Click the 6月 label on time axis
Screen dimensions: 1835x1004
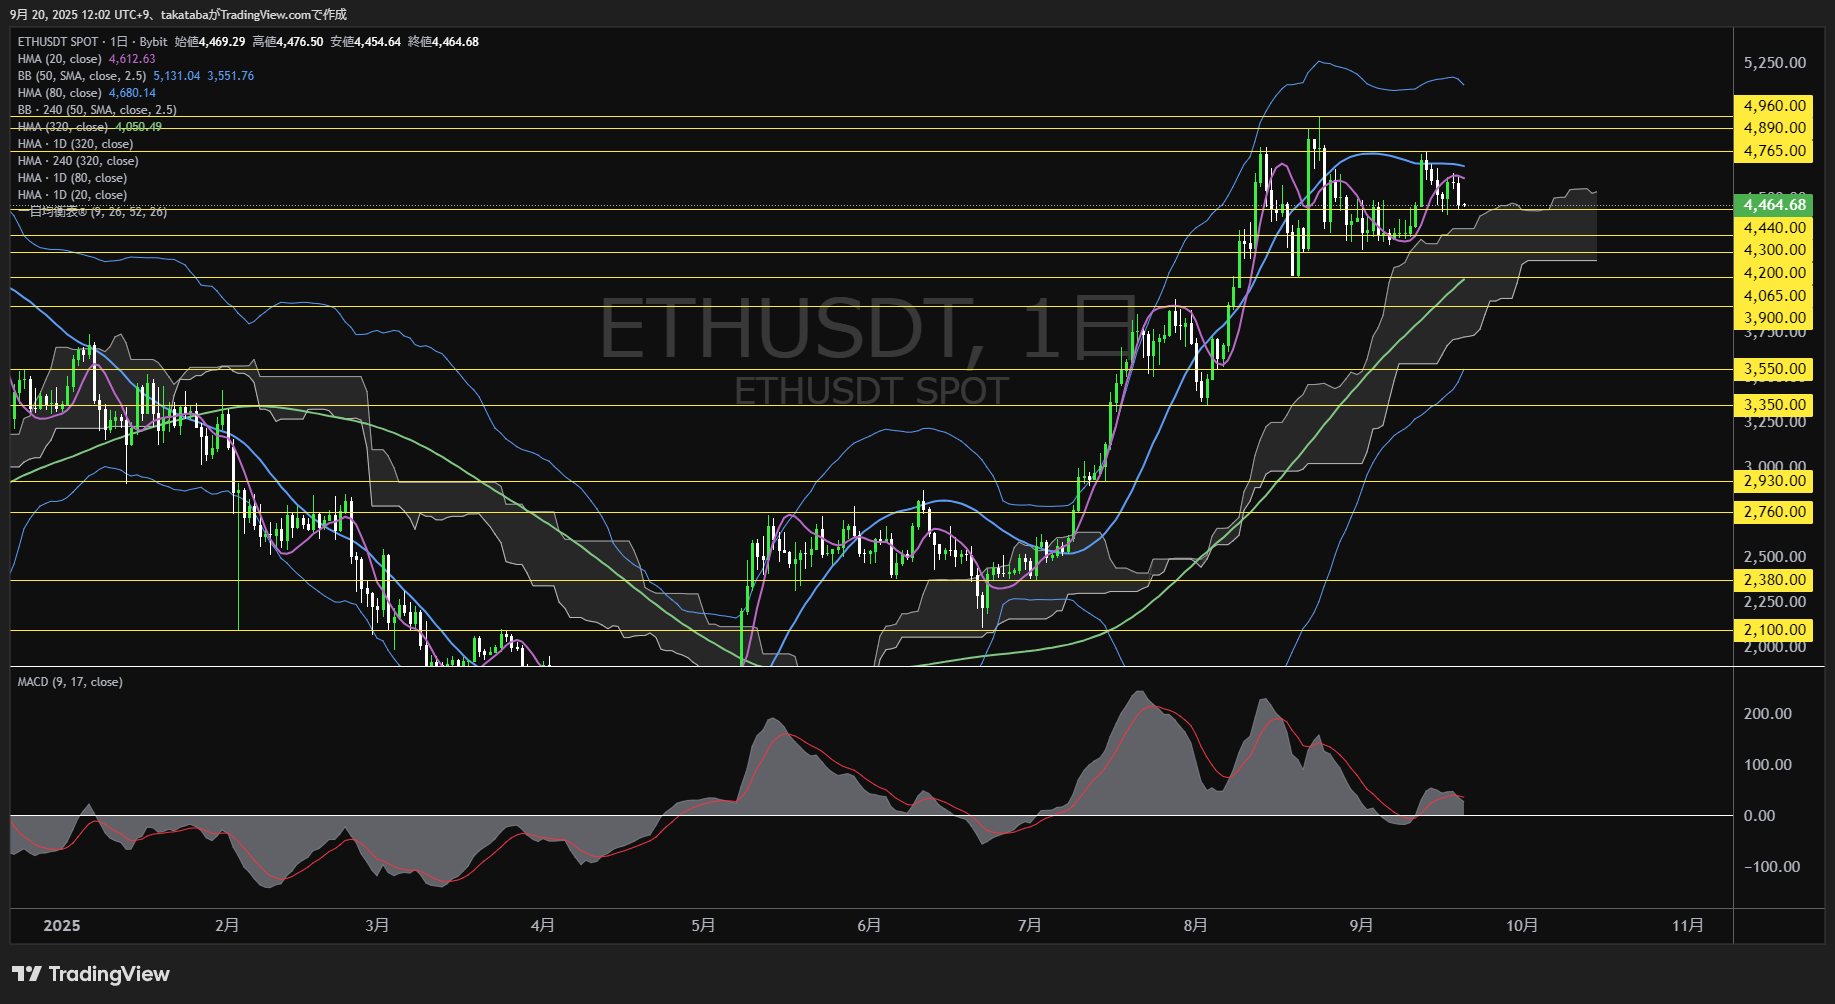click(x=869, y=926)
